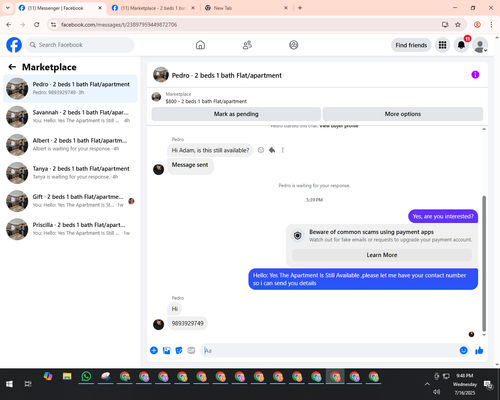Open the Friends icon in top navigation
Screen dimensions: 500x400
pyautogui.click(x=247, y=45)
